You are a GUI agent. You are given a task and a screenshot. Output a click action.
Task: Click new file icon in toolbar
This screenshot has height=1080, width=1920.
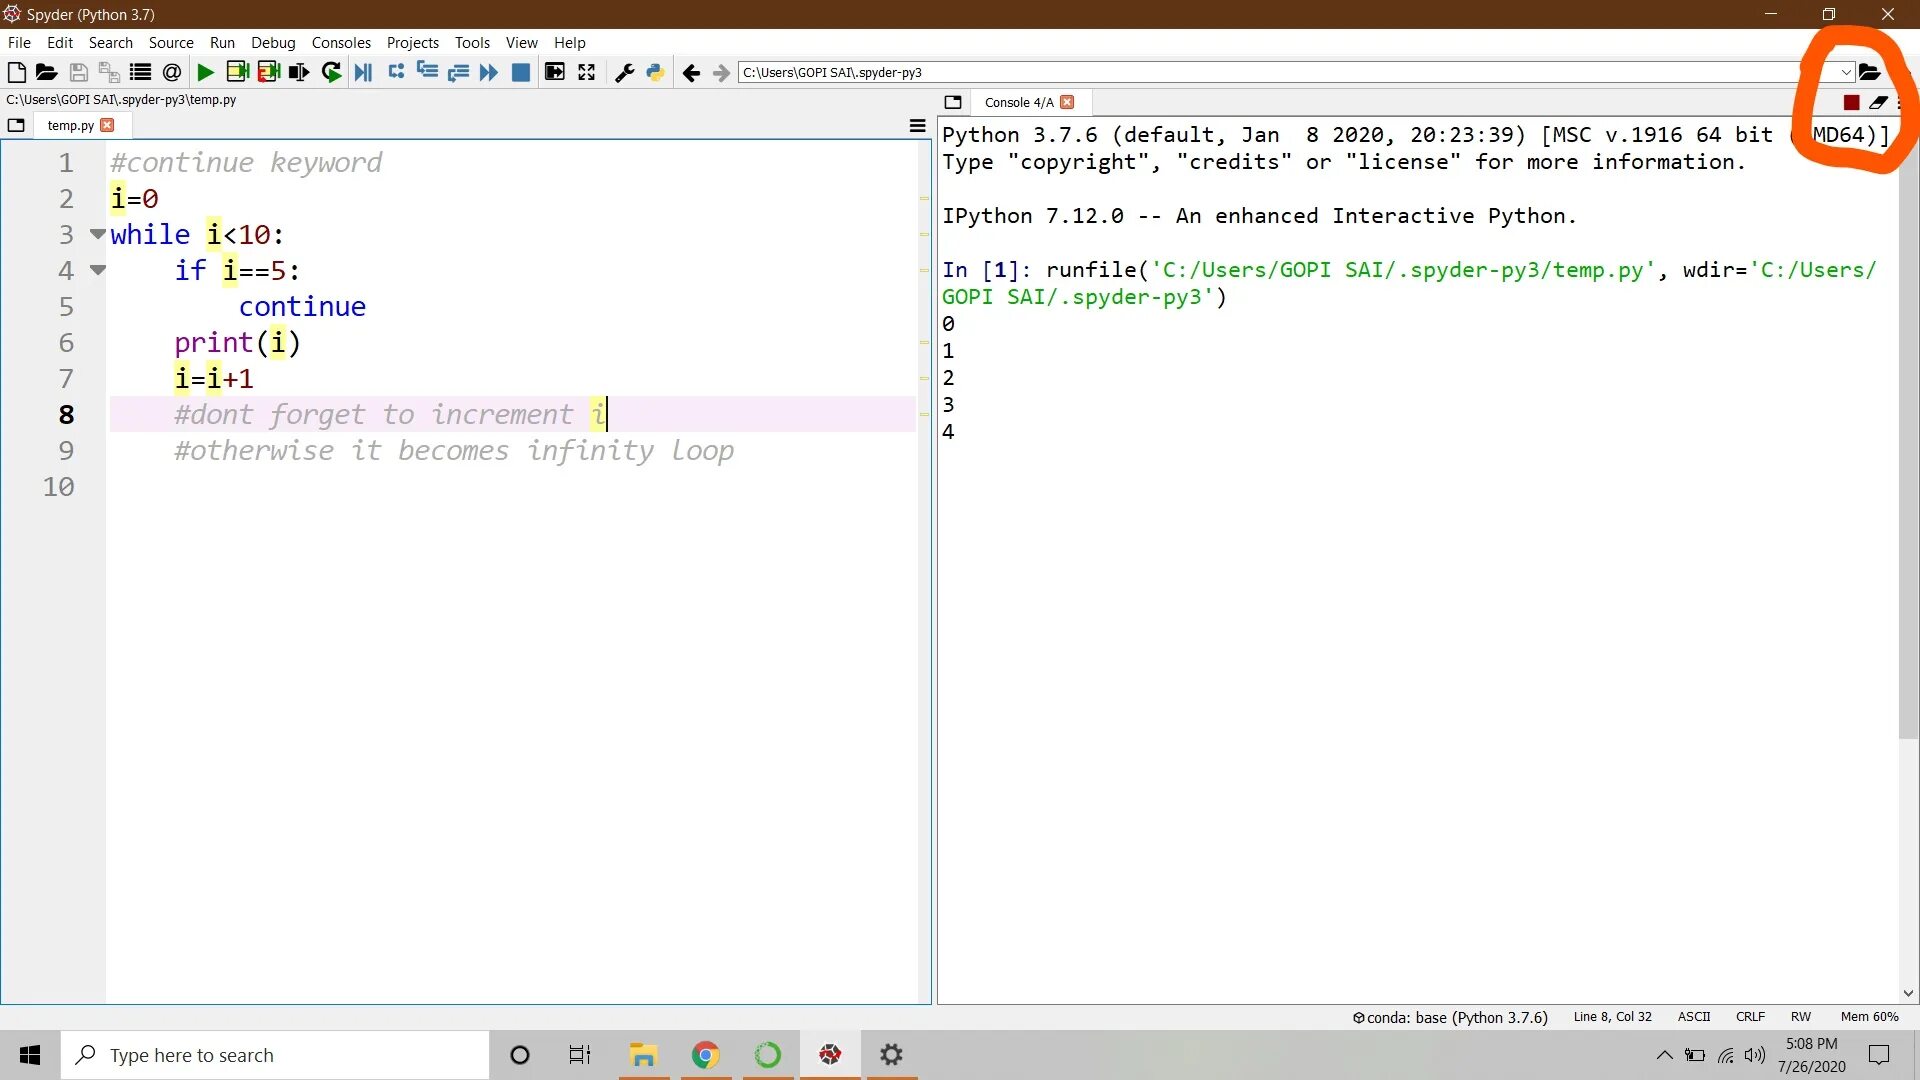16,72
